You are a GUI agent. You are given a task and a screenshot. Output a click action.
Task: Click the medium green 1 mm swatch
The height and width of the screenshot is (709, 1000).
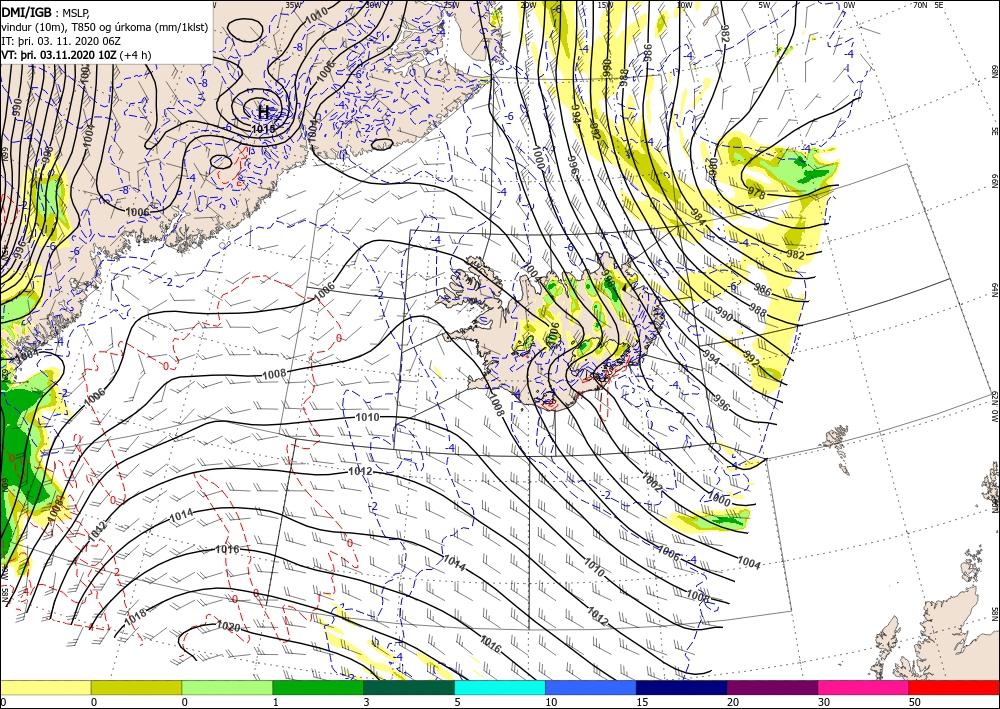pyautogui.click(x=318, y=687)
